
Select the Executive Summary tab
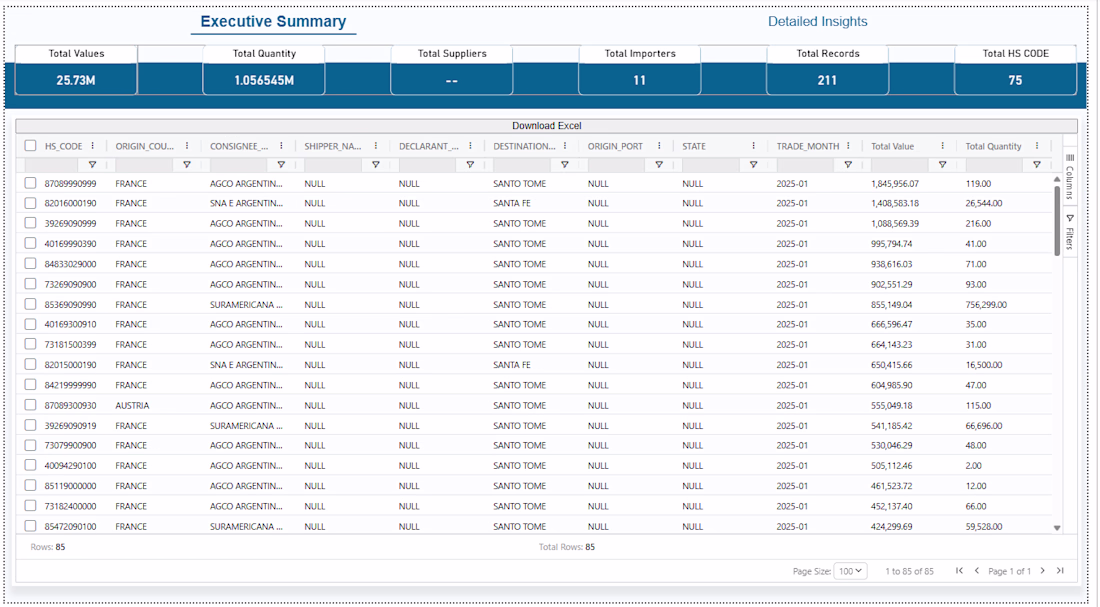(273, 22)
